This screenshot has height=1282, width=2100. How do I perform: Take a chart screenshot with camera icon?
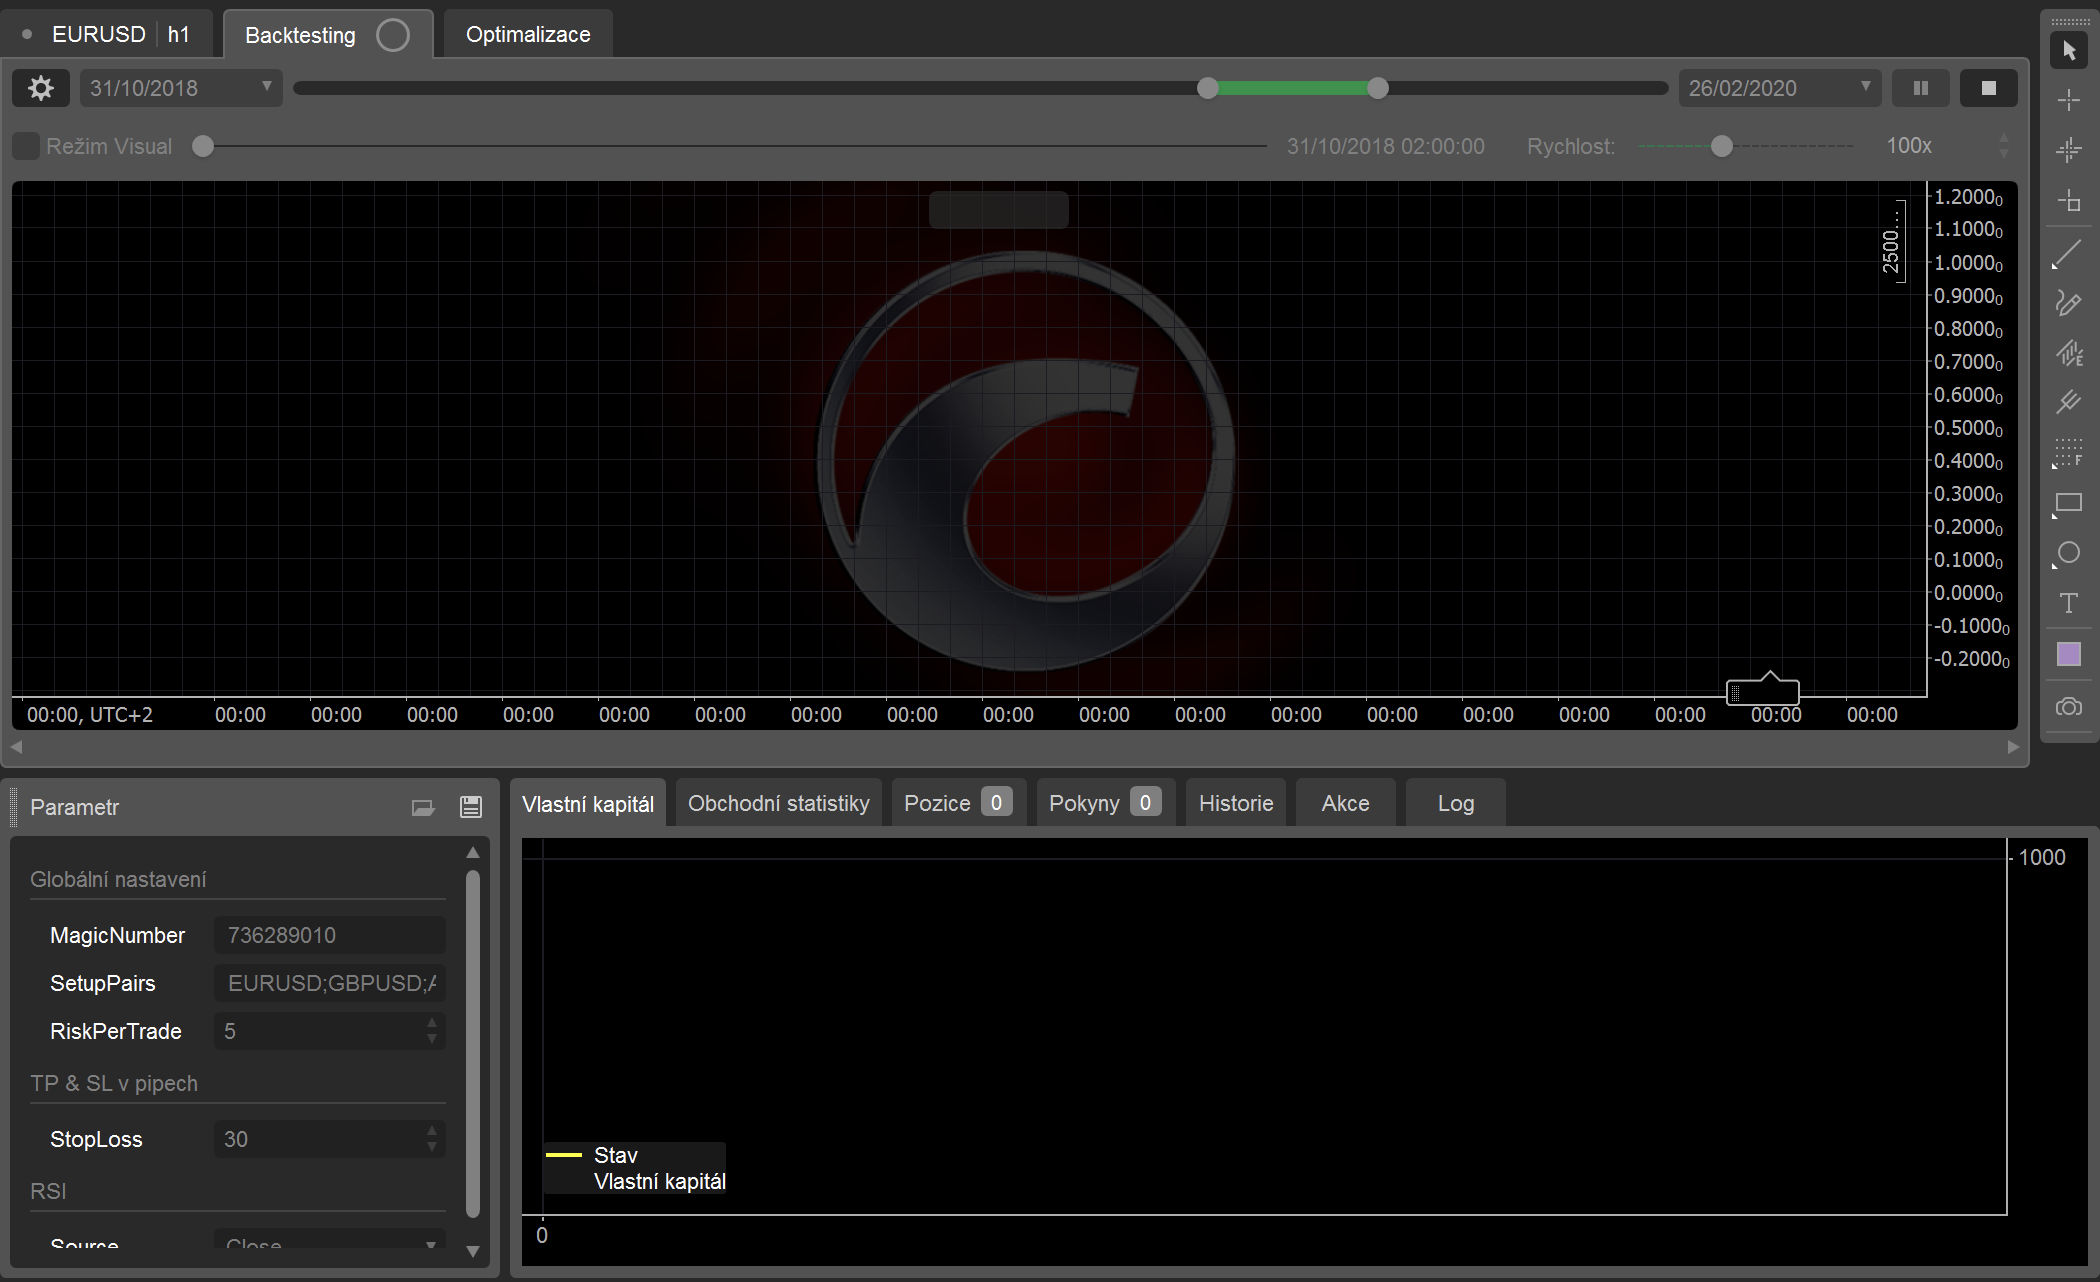(x=2069, y=707)
